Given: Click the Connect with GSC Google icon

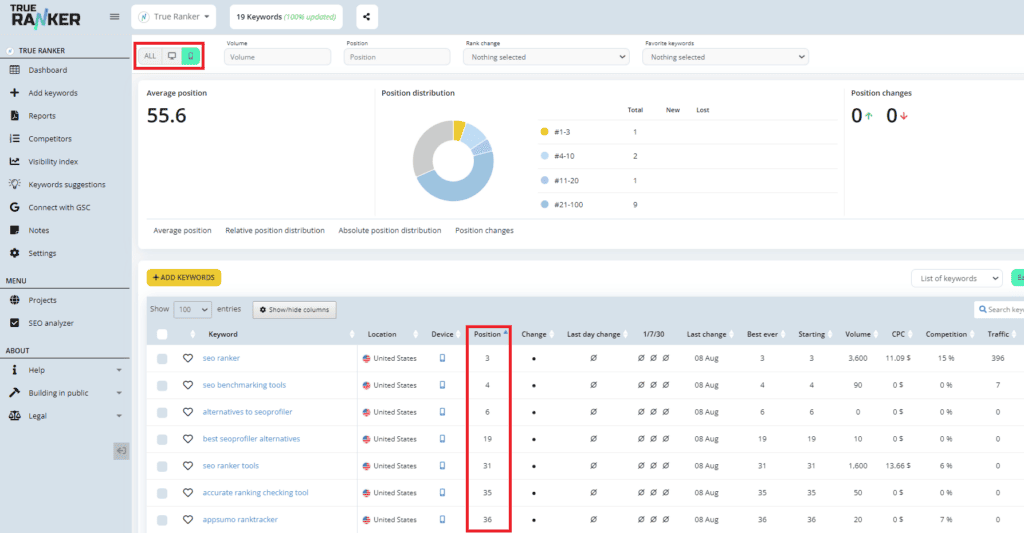Looking at the screenshot, I should coord(14,207).
